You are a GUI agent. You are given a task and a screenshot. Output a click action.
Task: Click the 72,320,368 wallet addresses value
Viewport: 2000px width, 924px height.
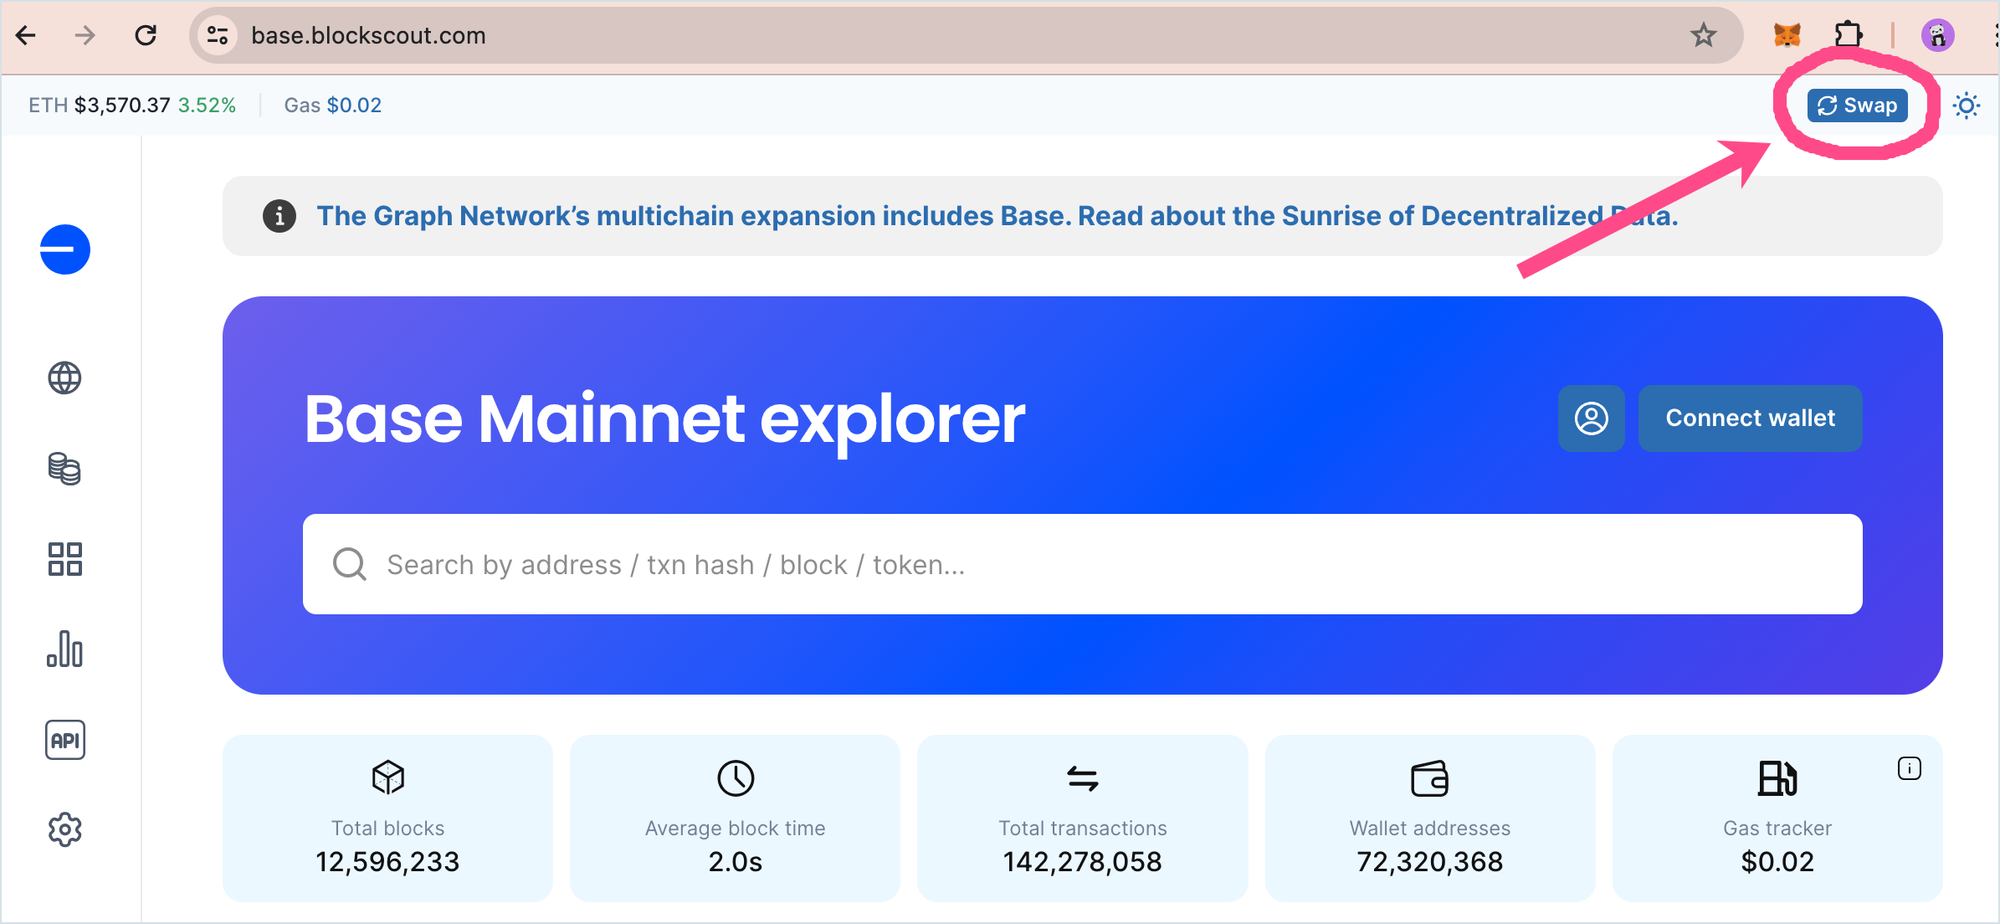pos(1430,862)
